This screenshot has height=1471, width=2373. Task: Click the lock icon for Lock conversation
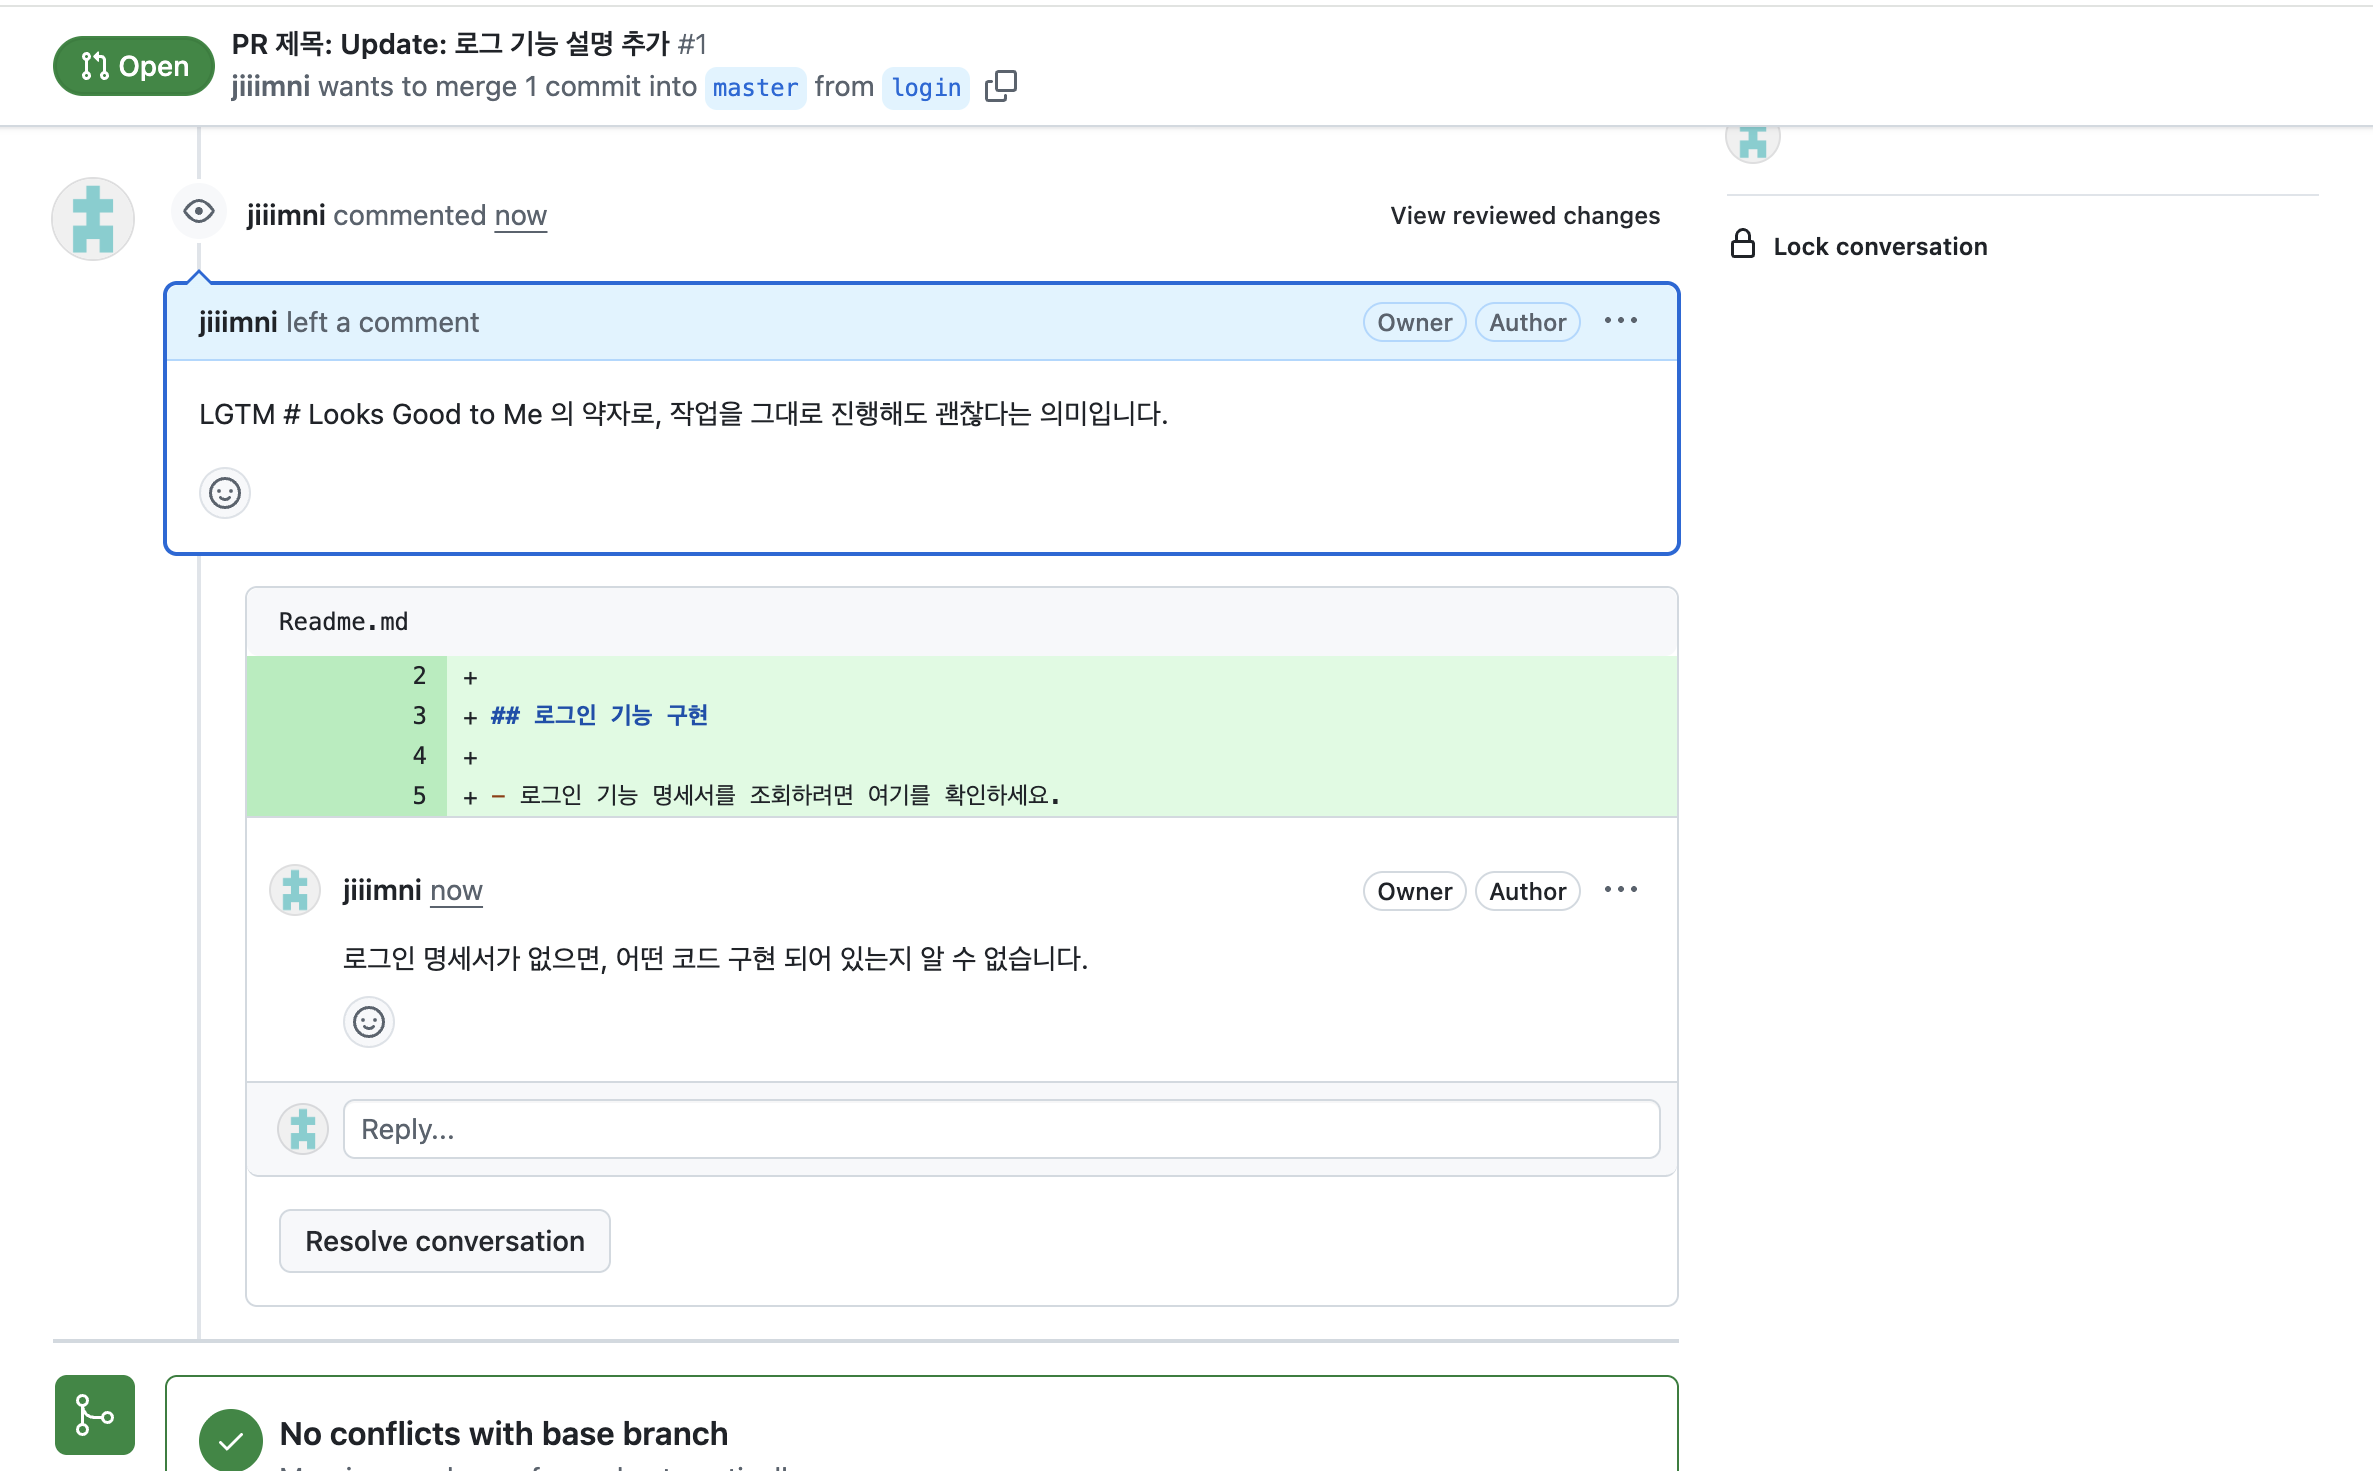click(x=1743, y=245)
